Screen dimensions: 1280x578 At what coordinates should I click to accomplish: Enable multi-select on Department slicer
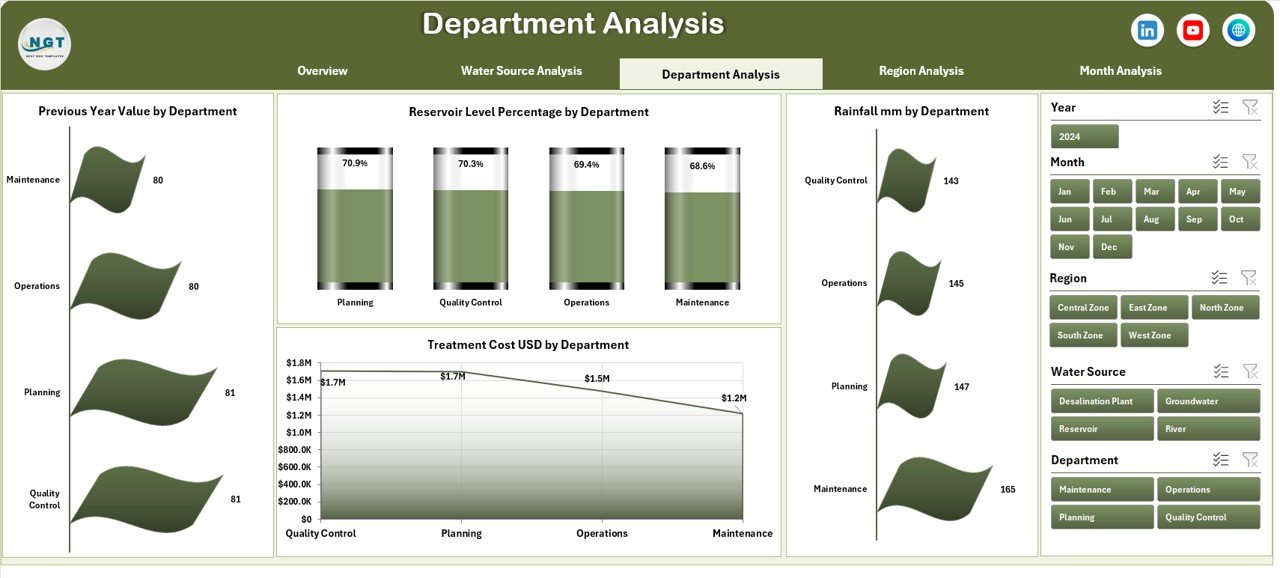[1220, 459]
